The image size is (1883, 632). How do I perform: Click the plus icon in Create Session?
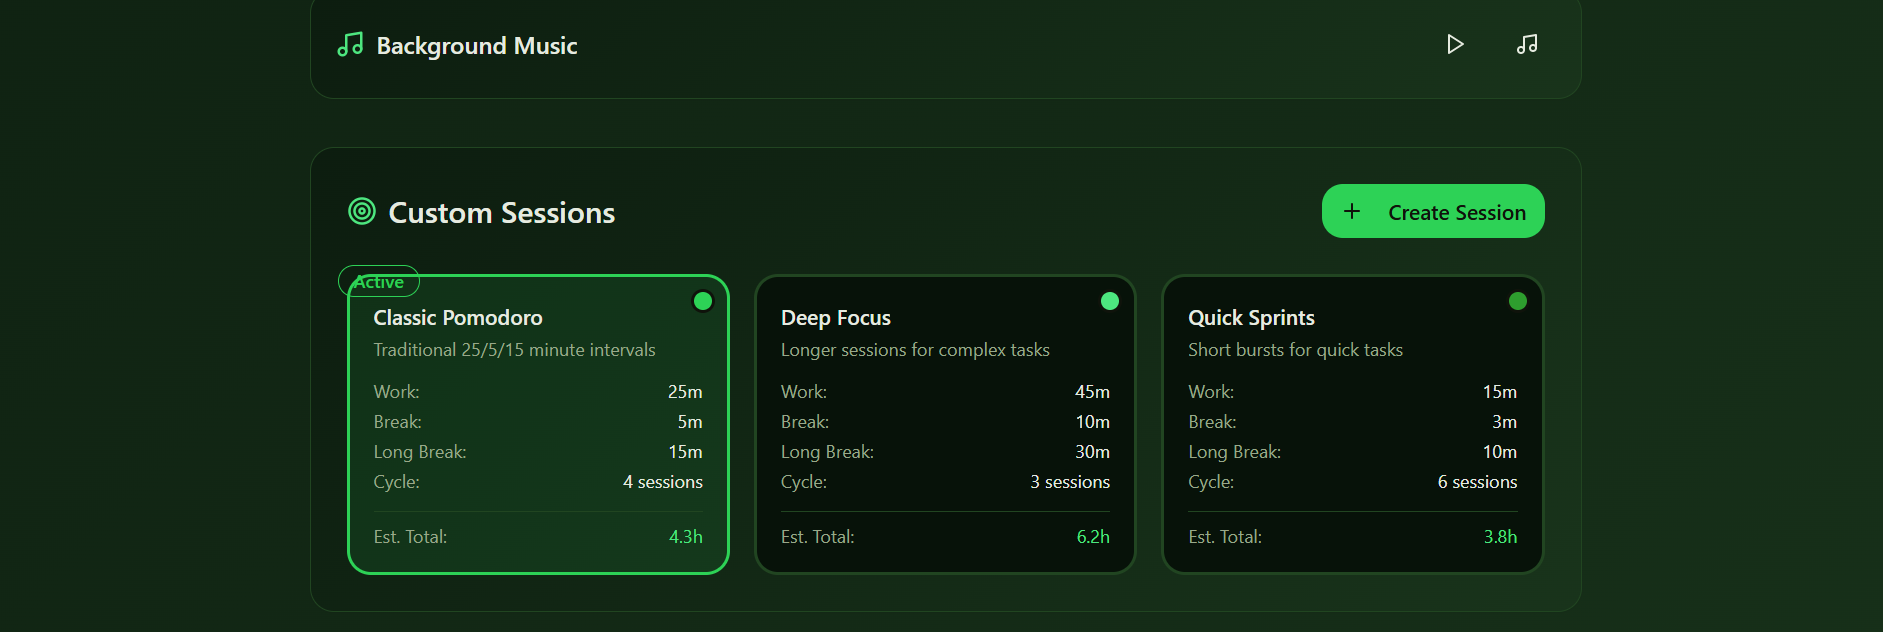1352,211
